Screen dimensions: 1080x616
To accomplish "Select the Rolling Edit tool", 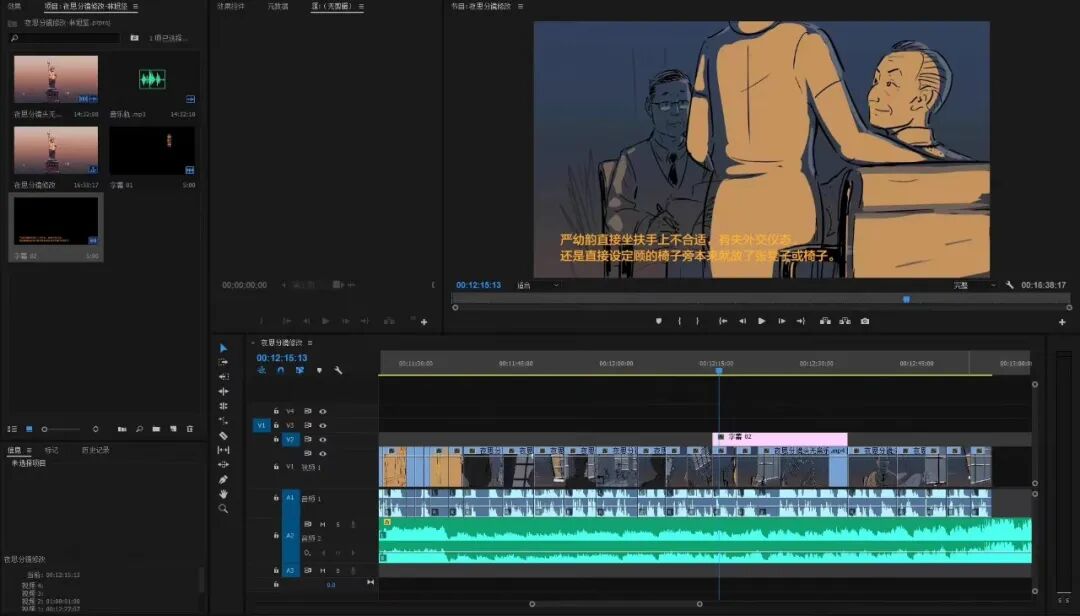I will point(223,391).
